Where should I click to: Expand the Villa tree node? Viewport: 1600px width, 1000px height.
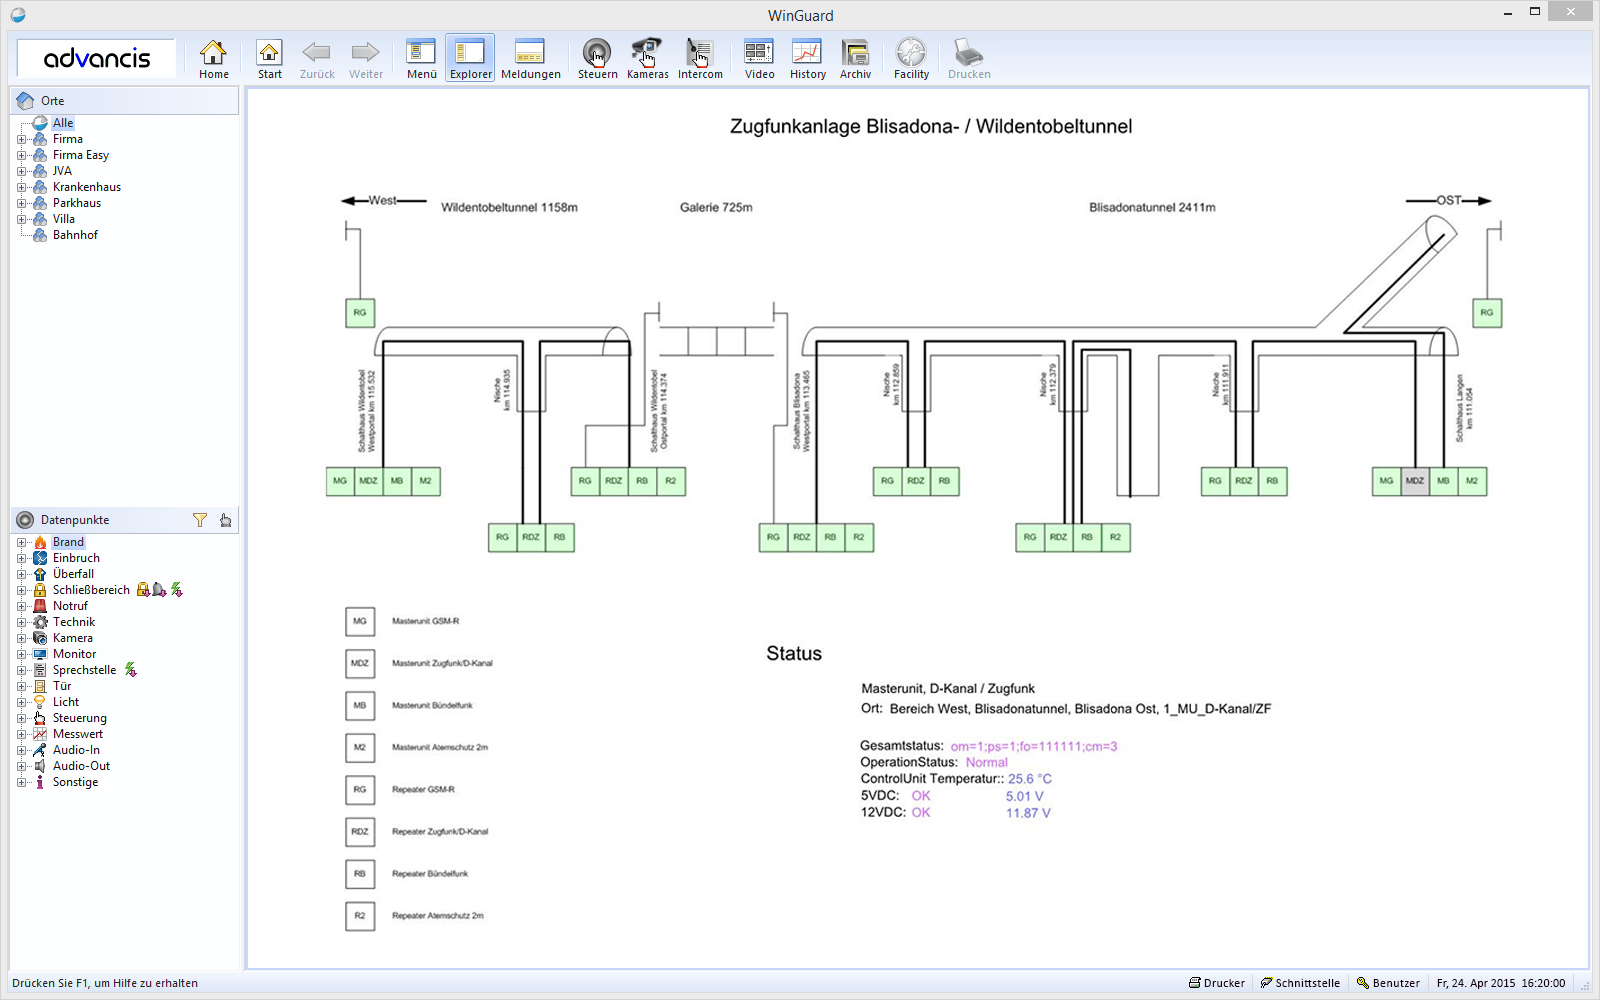coord(21,219)
